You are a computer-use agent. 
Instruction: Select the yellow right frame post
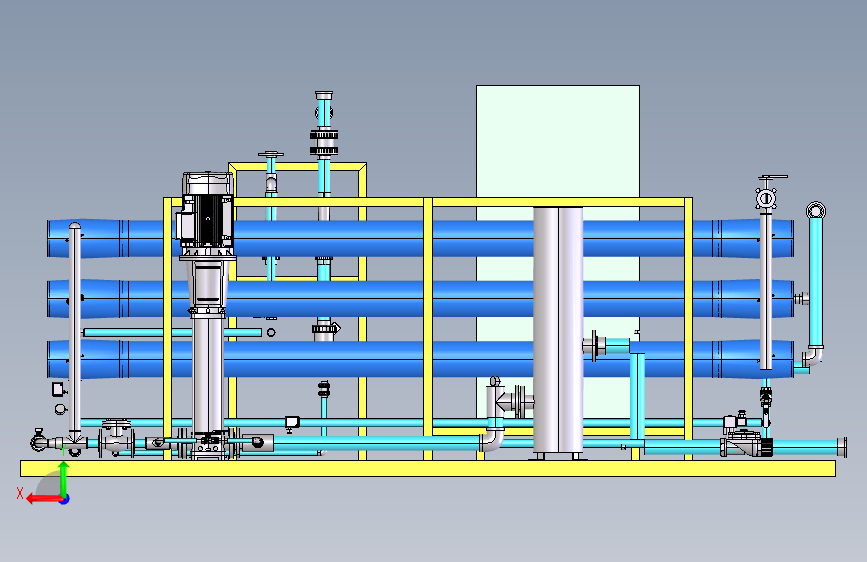pyautogui.click(x=688, y=329)
